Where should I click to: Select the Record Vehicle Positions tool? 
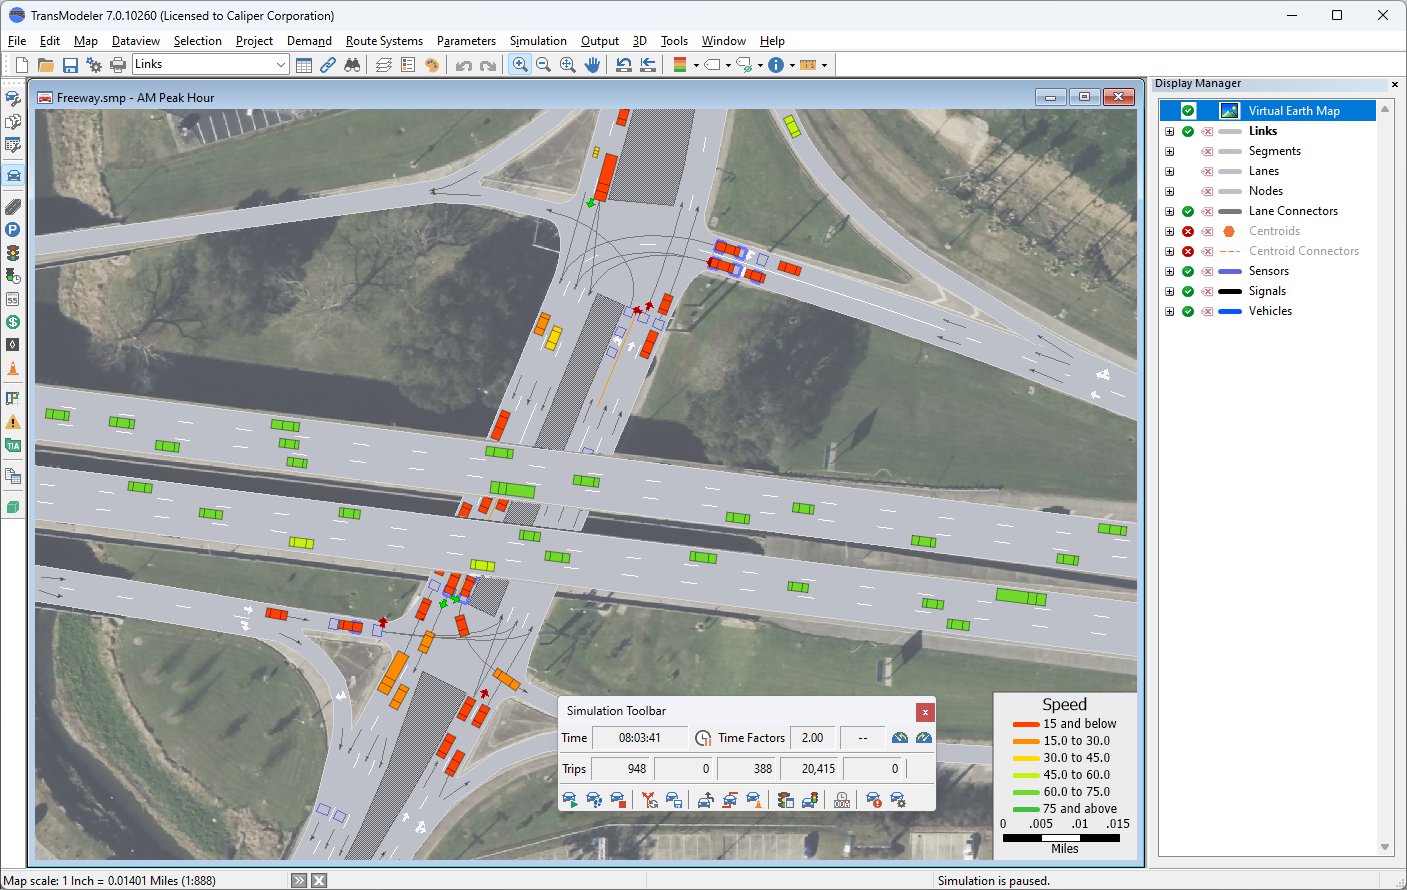point(672,798)
